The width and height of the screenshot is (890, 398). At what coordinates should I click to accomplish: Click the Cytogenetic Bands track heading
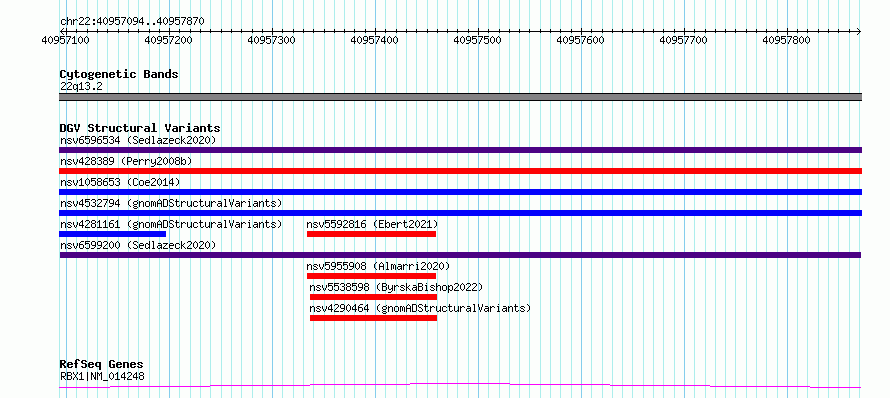click(x=119, y=74)
